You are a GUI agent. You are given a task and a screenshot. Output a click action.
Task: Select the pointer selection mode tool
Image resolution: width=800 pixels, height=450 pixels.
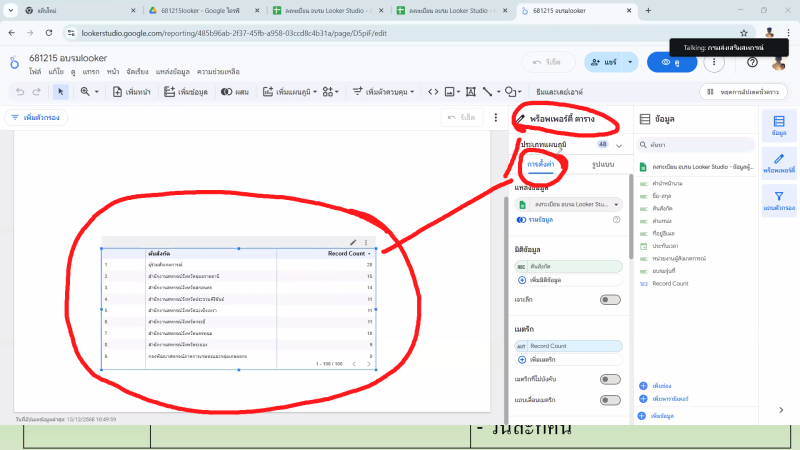pos(60,91)
